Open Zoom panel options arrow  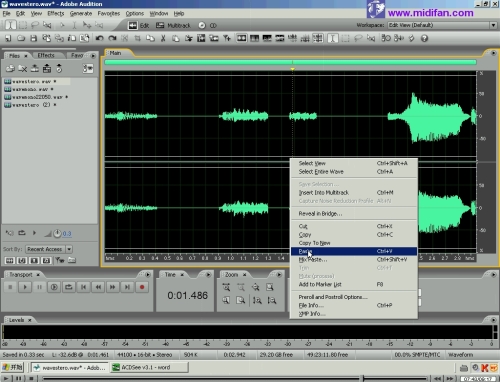[279, 275]
